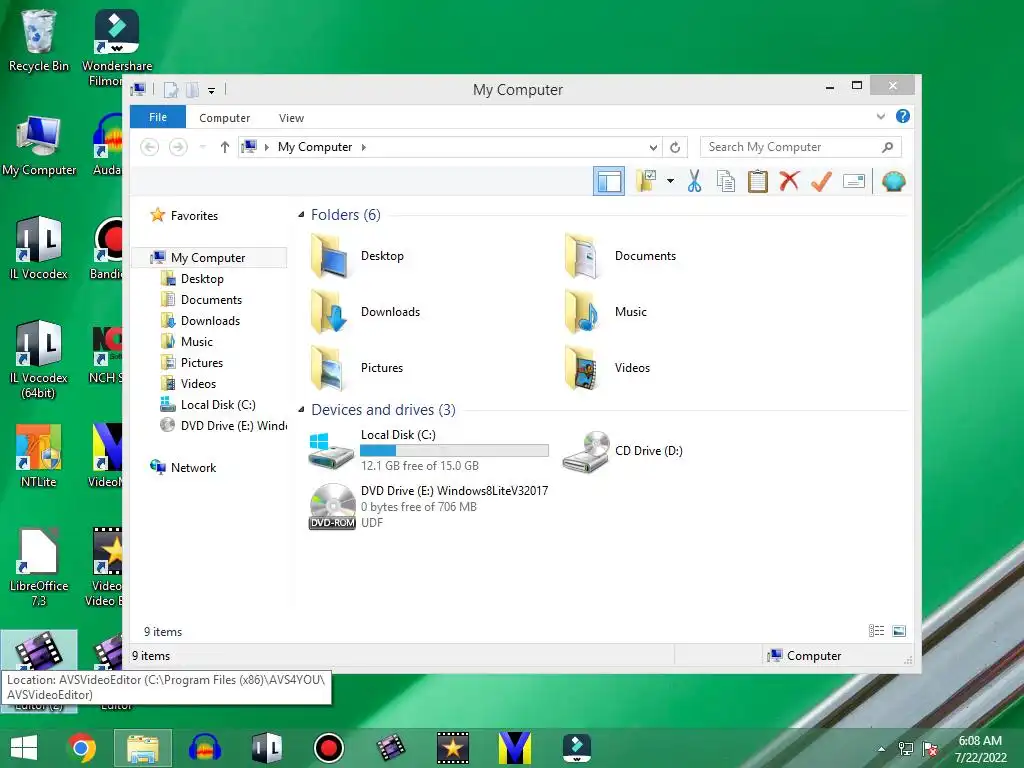Viewport: 1024px width, 768px height.
Task: Open Explorer help question mark icon
Action: tap(903, 116)
